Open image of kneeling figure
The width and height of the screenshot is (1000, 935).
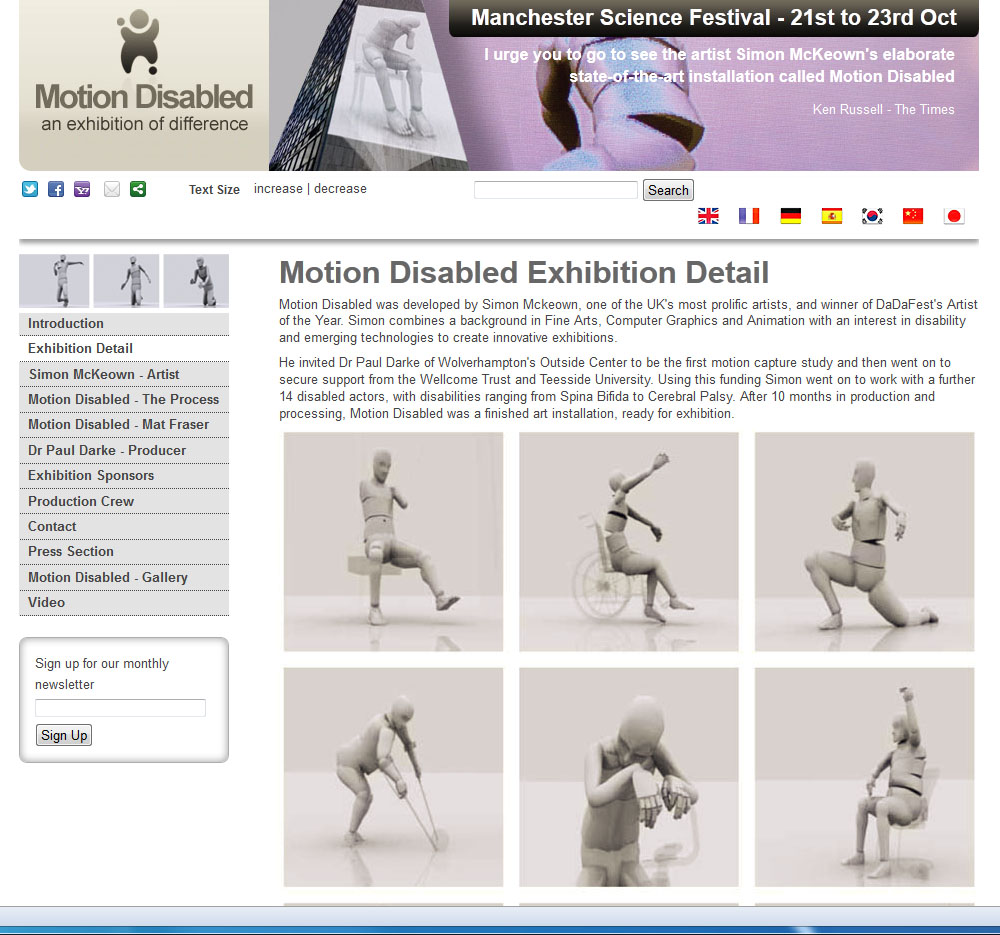pos(865,541)
